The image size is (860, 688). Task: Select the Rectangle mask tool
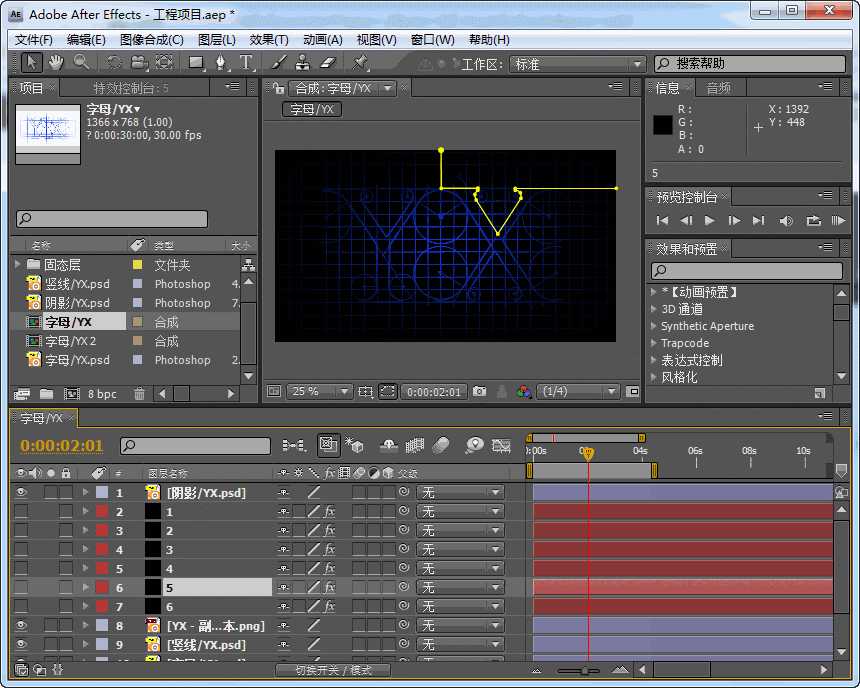196,63
